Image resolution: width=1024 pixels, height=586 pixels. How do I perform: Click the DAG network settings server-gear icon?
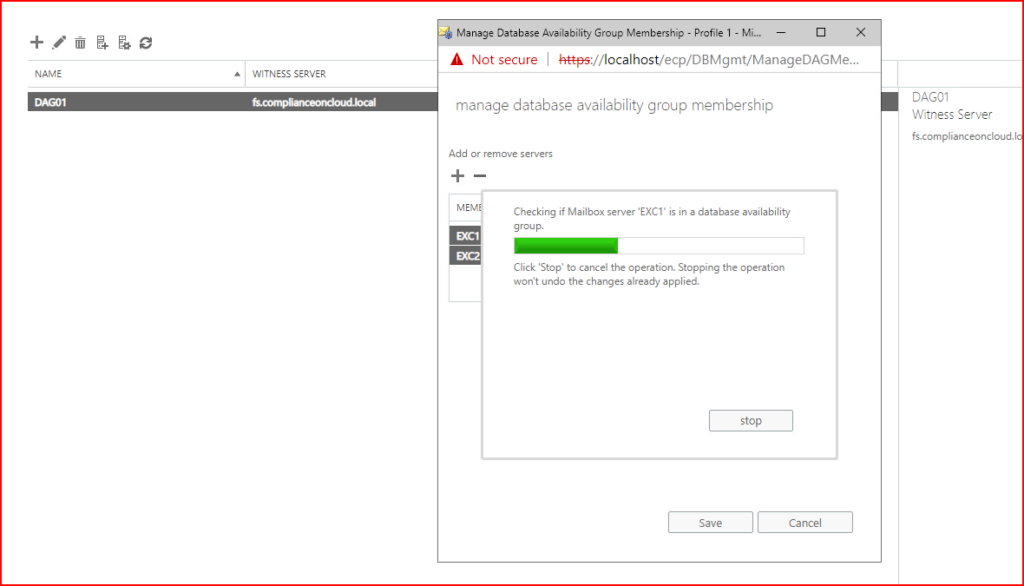click(x=124, y=42)
